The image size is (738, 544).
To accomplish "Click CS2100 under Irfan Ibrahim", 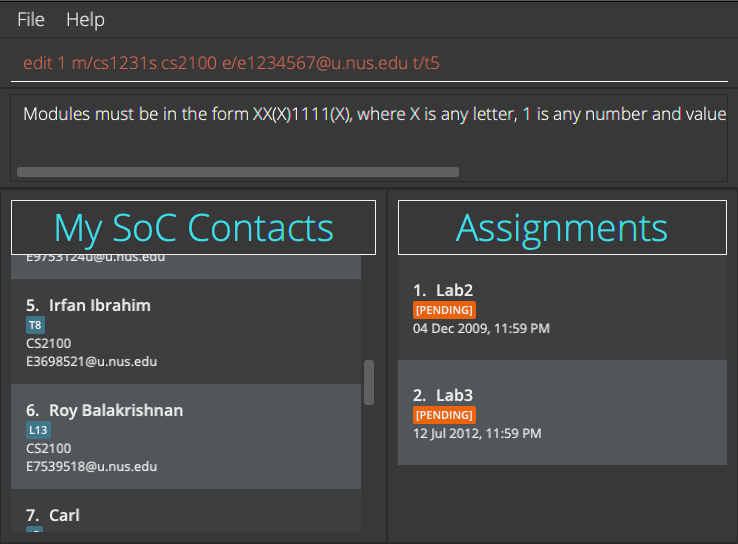I will 48,344.
